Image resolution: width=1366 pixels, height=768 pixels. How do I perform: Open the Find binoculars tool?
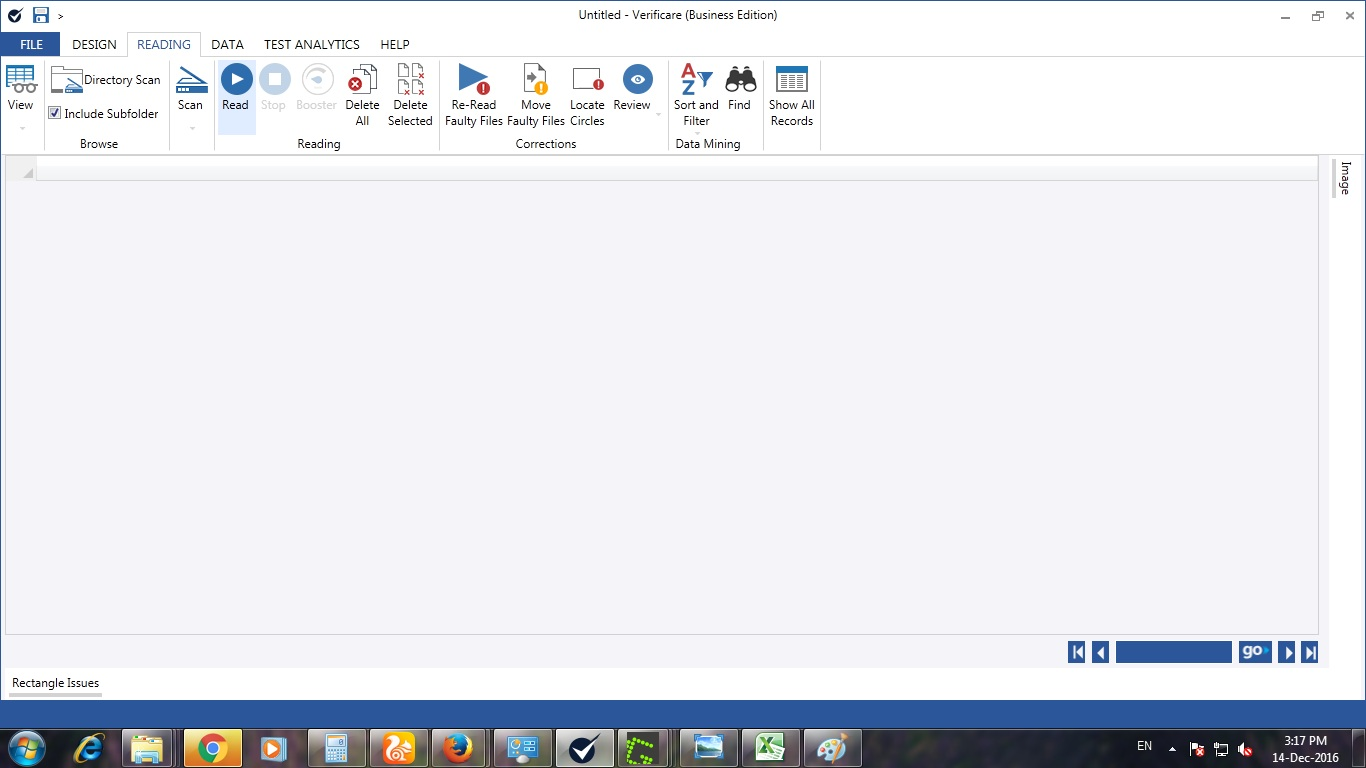(x=740, y=80)
